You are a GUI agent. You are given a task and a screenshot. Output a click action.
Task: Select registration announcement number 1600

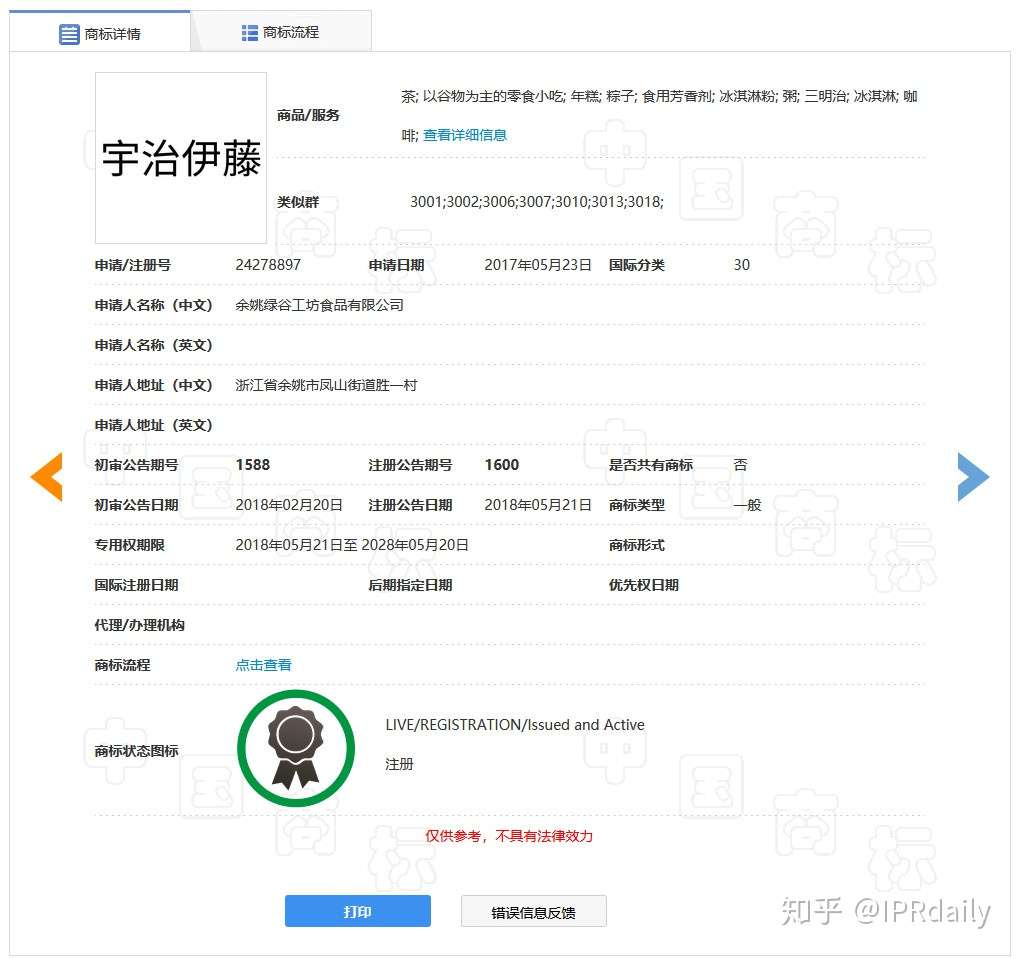[502, 464]
